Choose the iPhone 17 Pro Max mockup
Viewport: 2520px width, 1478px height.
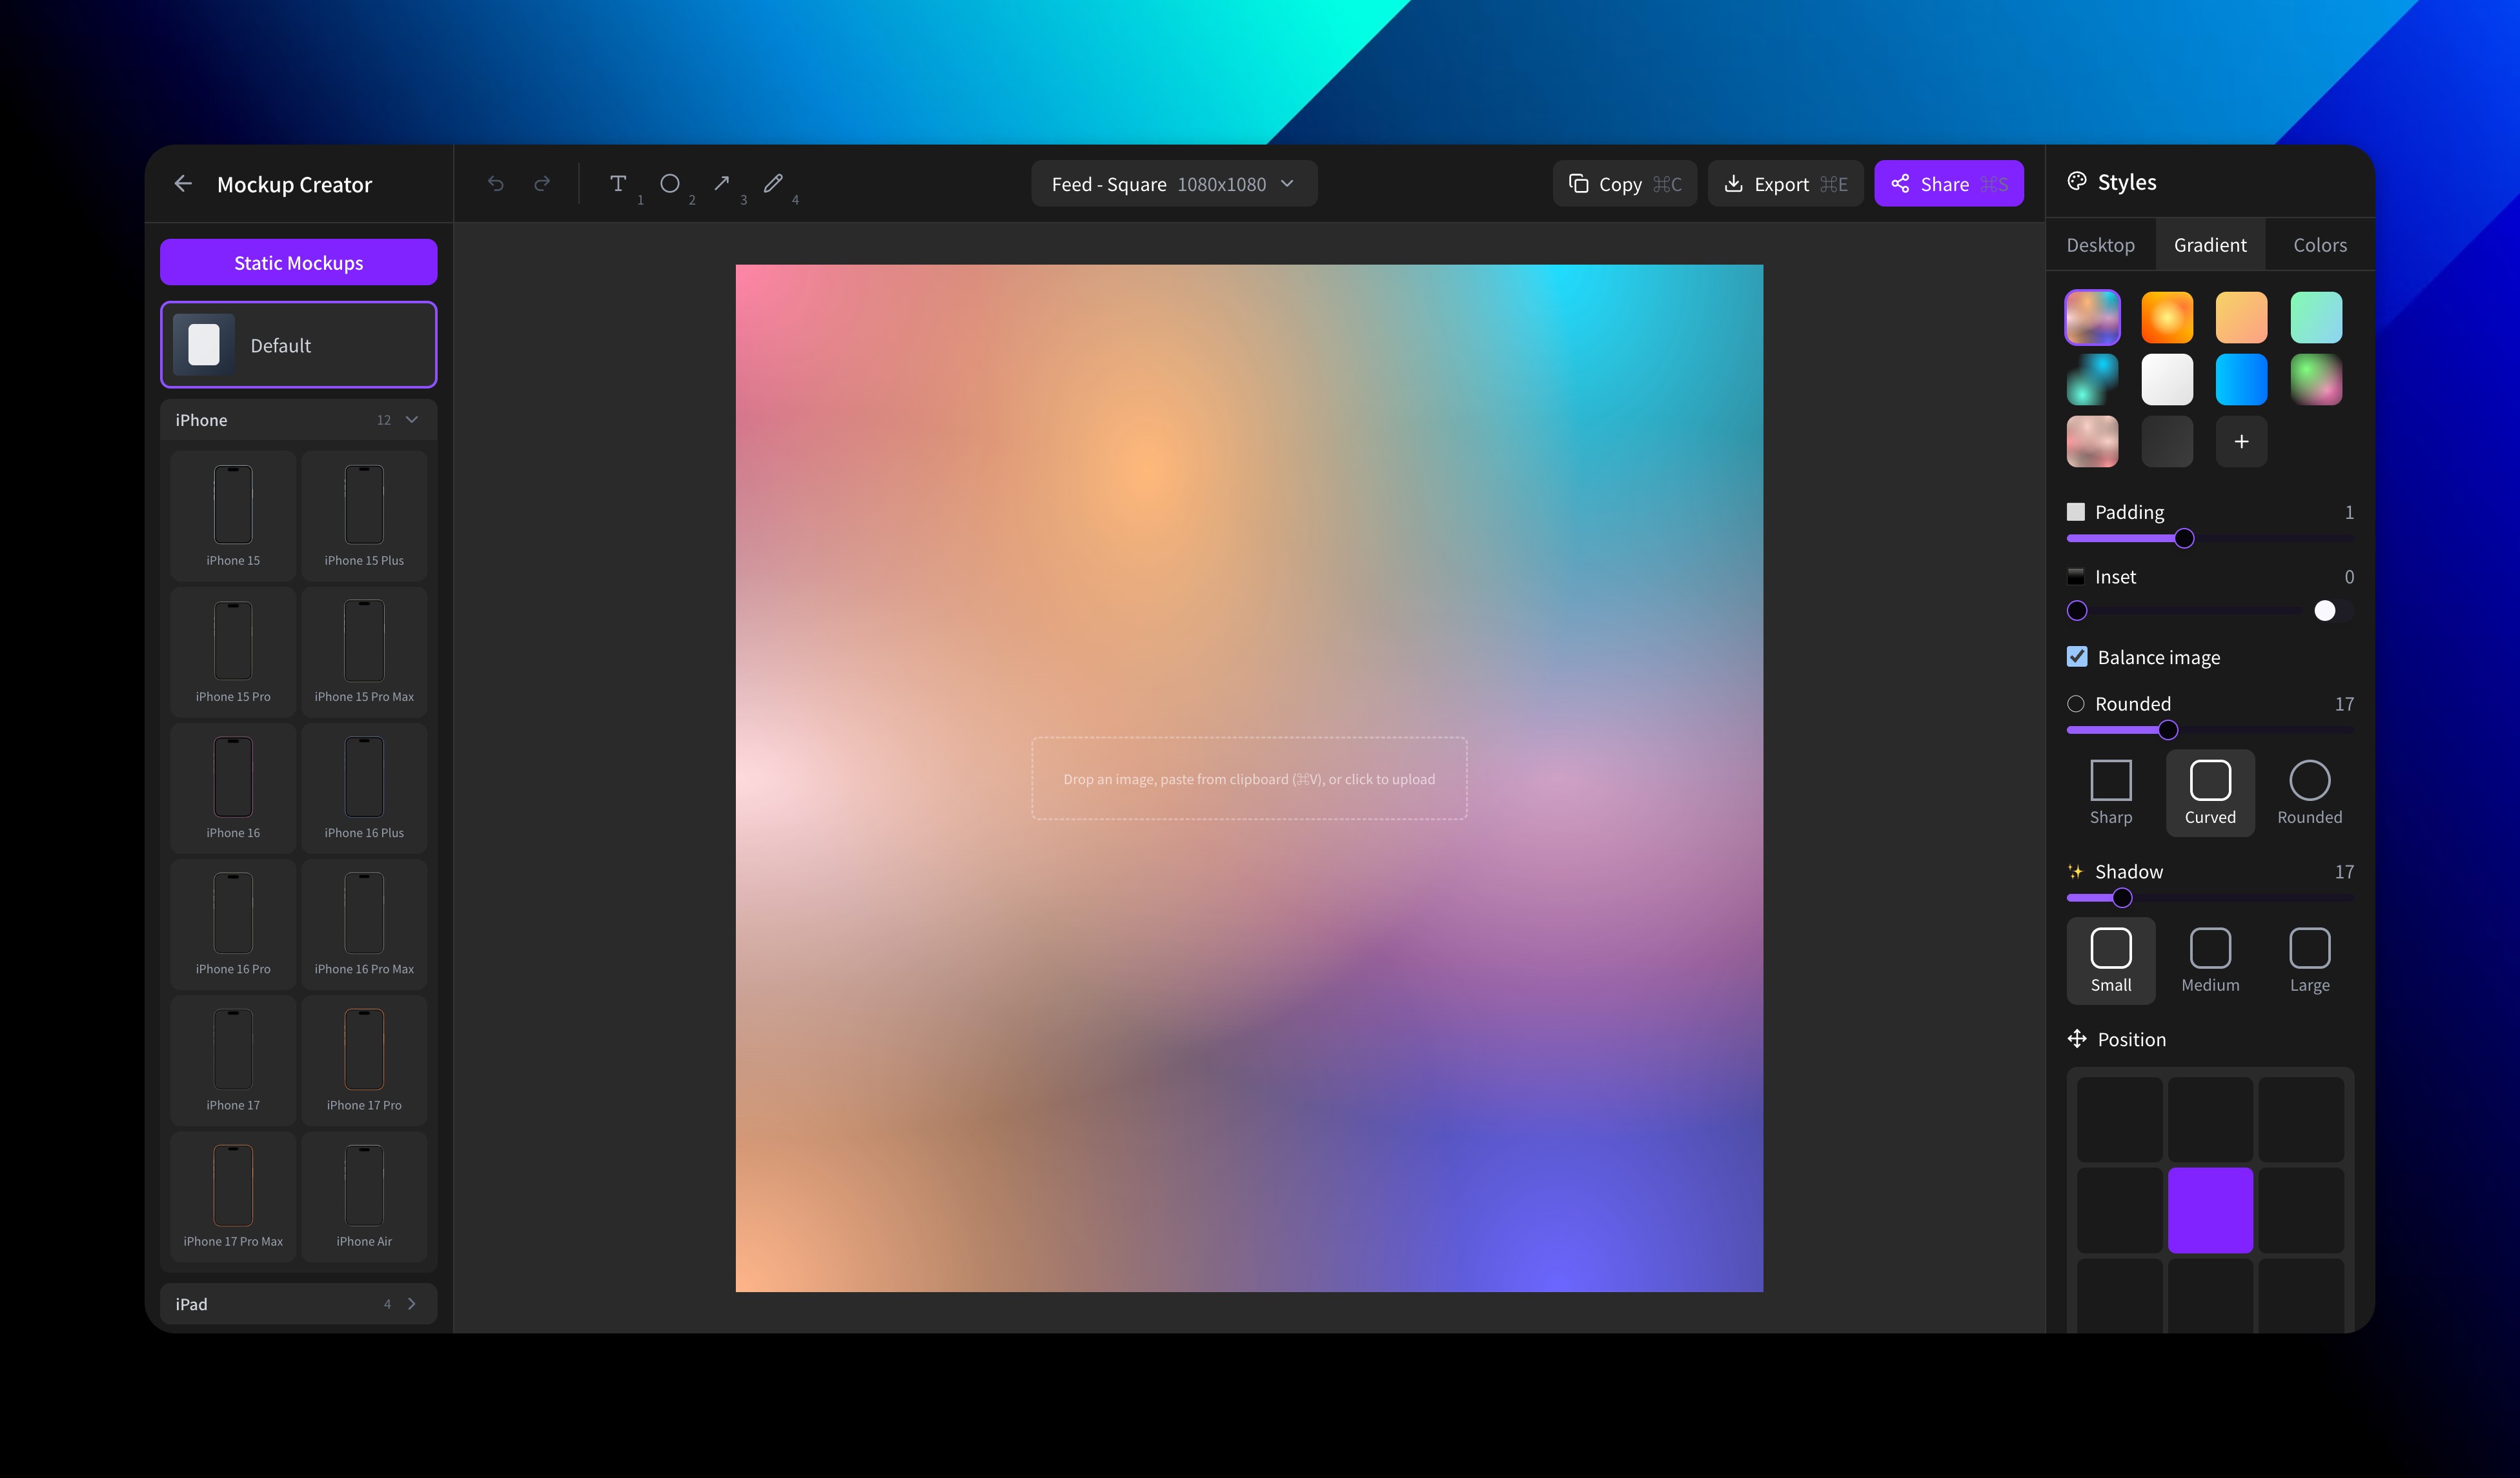(x=233, y=1196)
